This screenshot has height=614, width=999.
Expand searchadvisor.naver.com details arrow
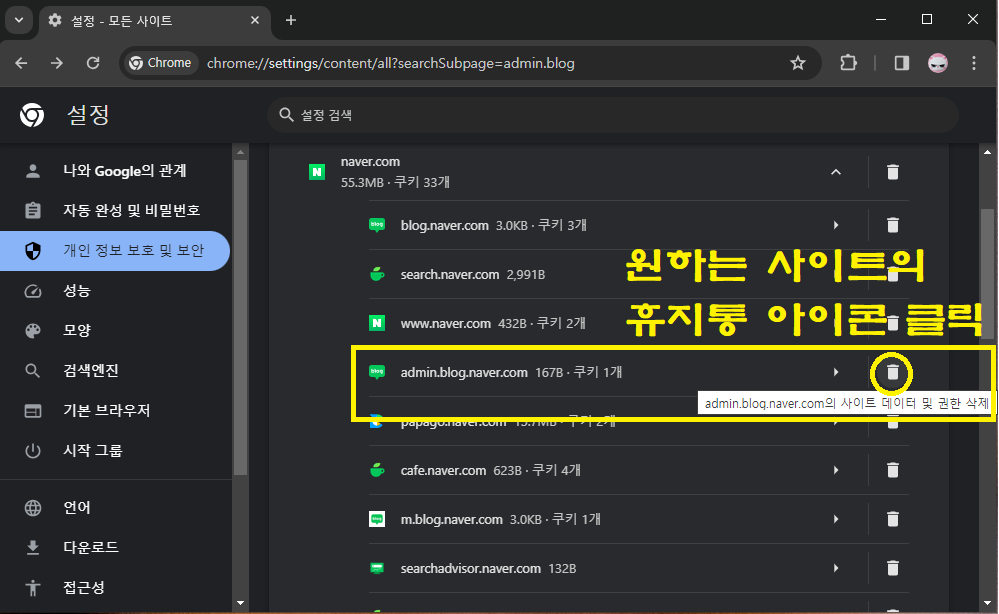pos(836,568)
